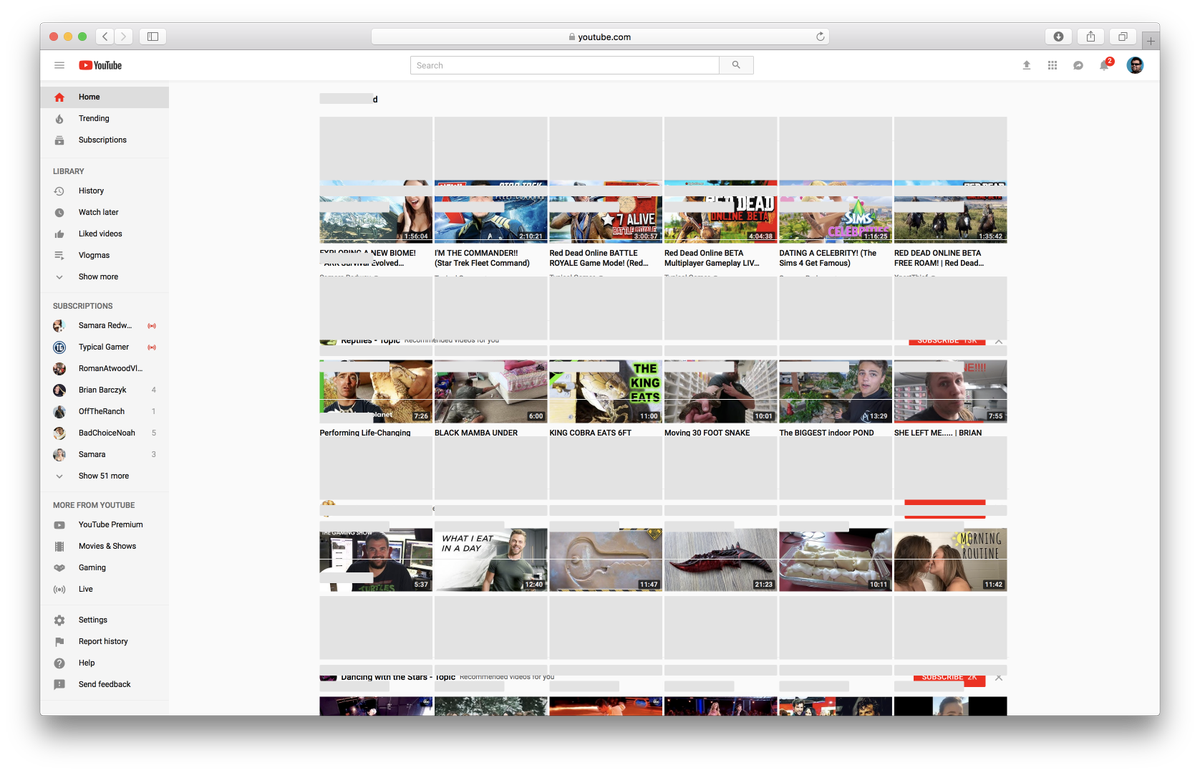Open the ARK Survival Evolved biome video thumbnail
Viewport: 1200px width, 773px height.
(376, 211)
